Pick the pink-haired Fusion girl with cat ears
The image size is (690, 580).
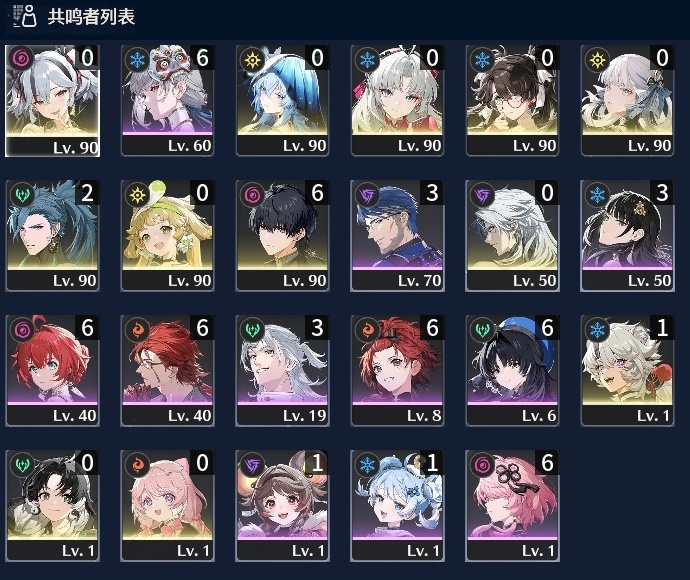coord(167,506)
